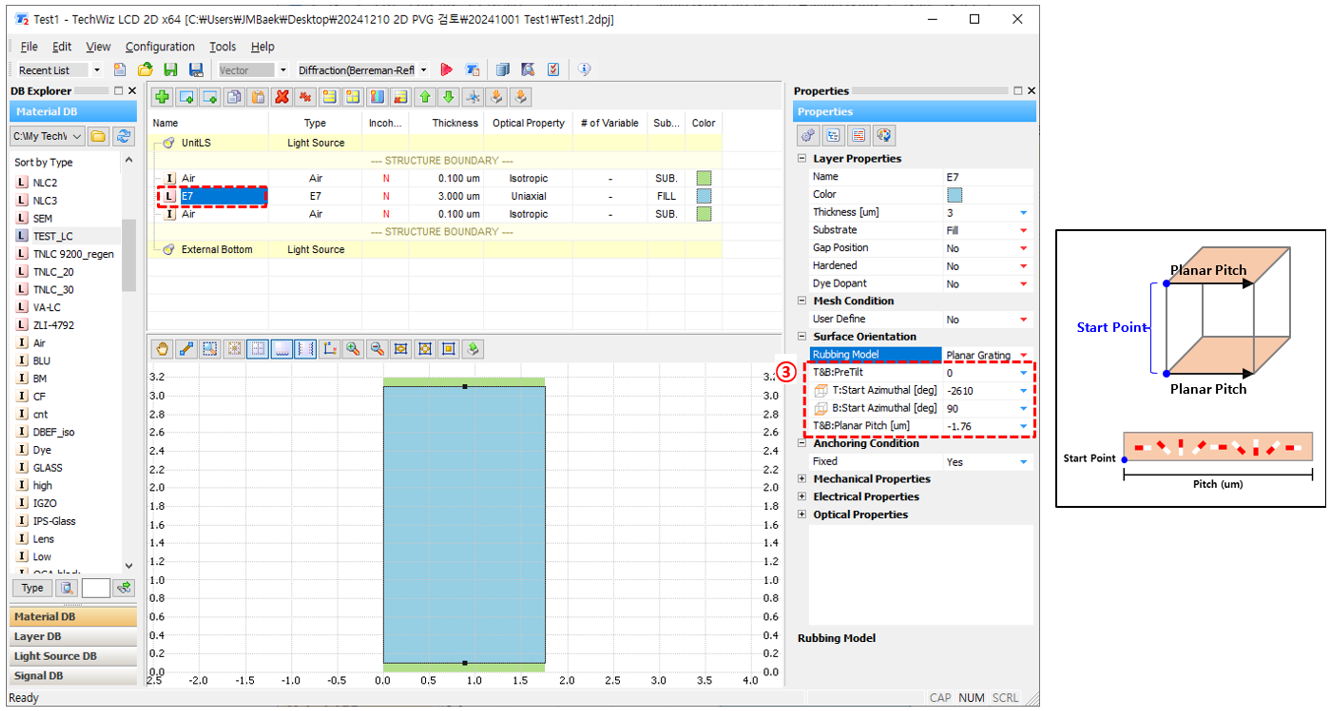Click the red play run simulation icon
The image size is (1333, 711).
pyautogui.click(x=446, y=70)
